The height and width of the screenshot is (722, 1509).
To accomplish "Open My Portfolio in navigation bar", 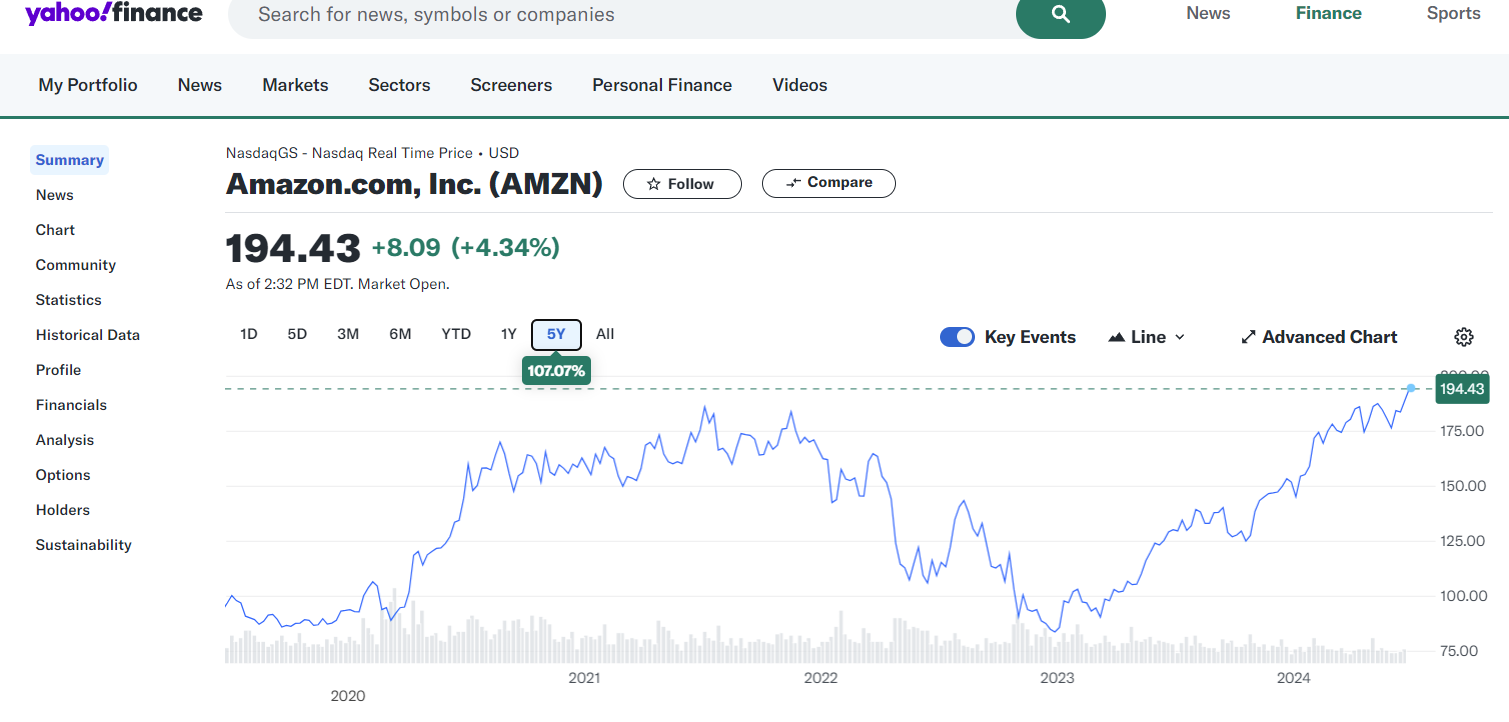I will coord(88,85).
